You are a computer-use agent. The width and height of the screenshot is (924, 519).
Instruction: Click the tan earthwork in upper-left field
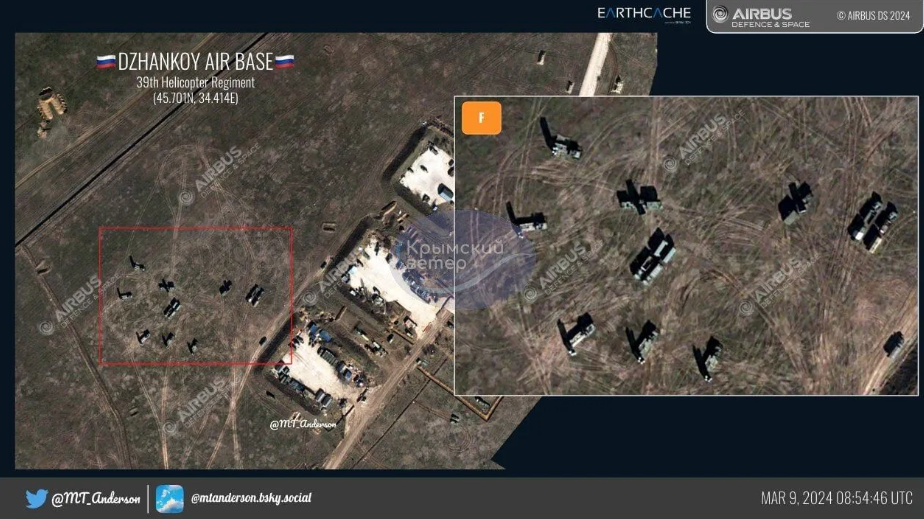click(x=50, y=110)
